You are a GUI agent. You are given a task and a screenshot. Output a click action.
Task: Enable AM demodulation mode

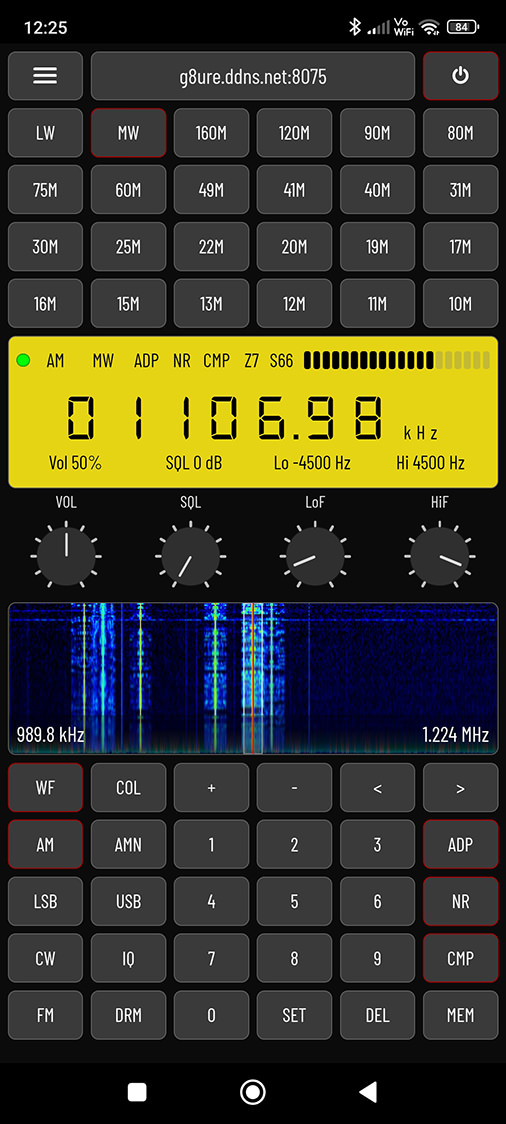click(x=45, y=844)
